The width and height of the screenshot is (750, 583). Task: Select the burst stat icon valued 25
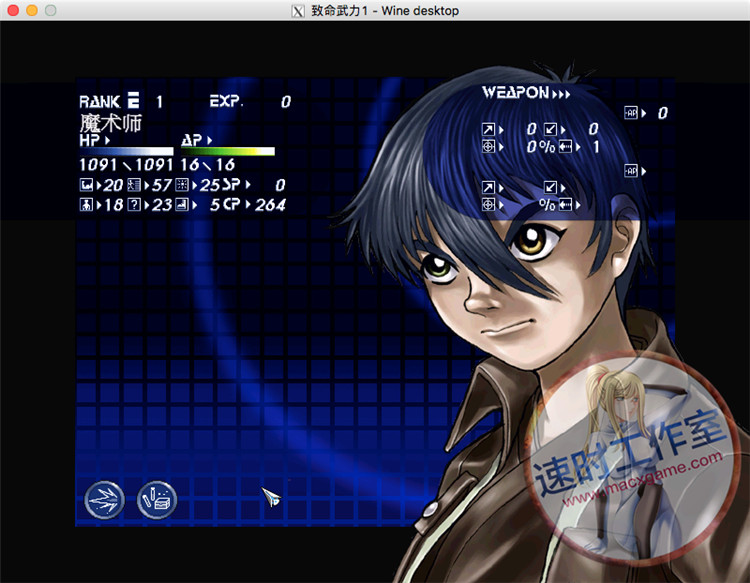click(182, 185)
